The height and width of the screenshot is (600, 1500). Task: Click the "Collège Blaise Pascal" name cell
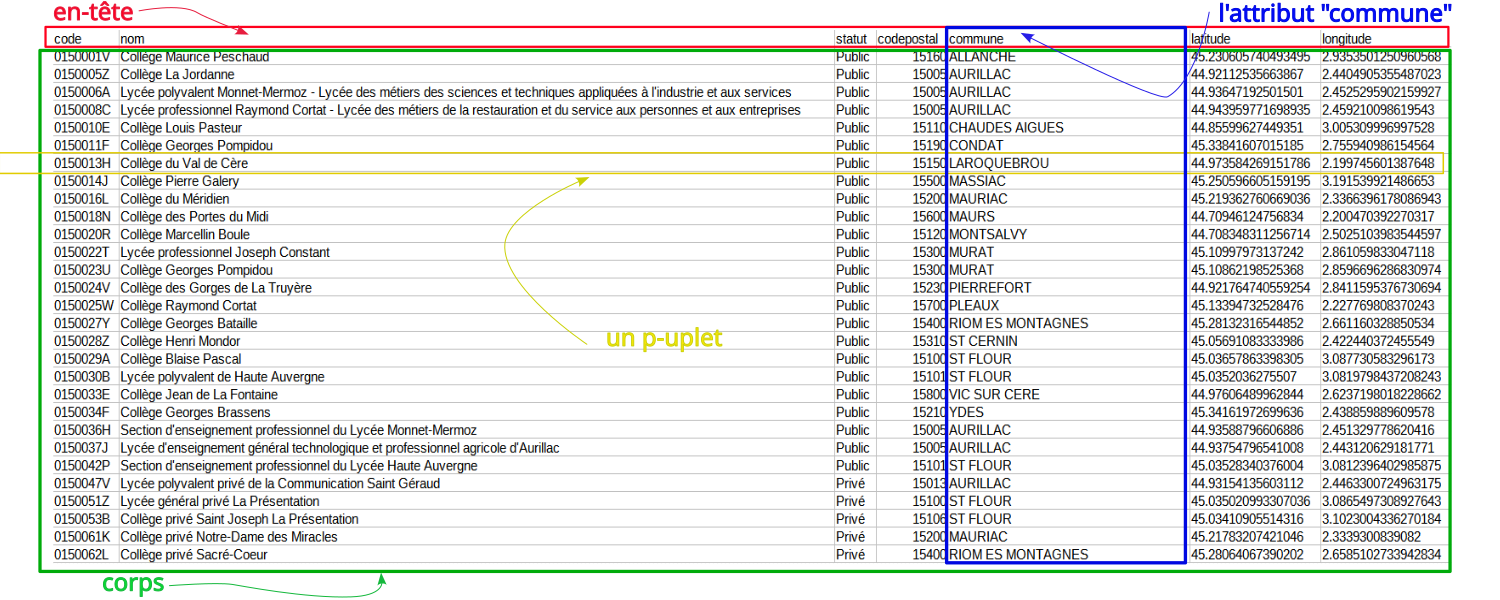(x=181, y=359)
